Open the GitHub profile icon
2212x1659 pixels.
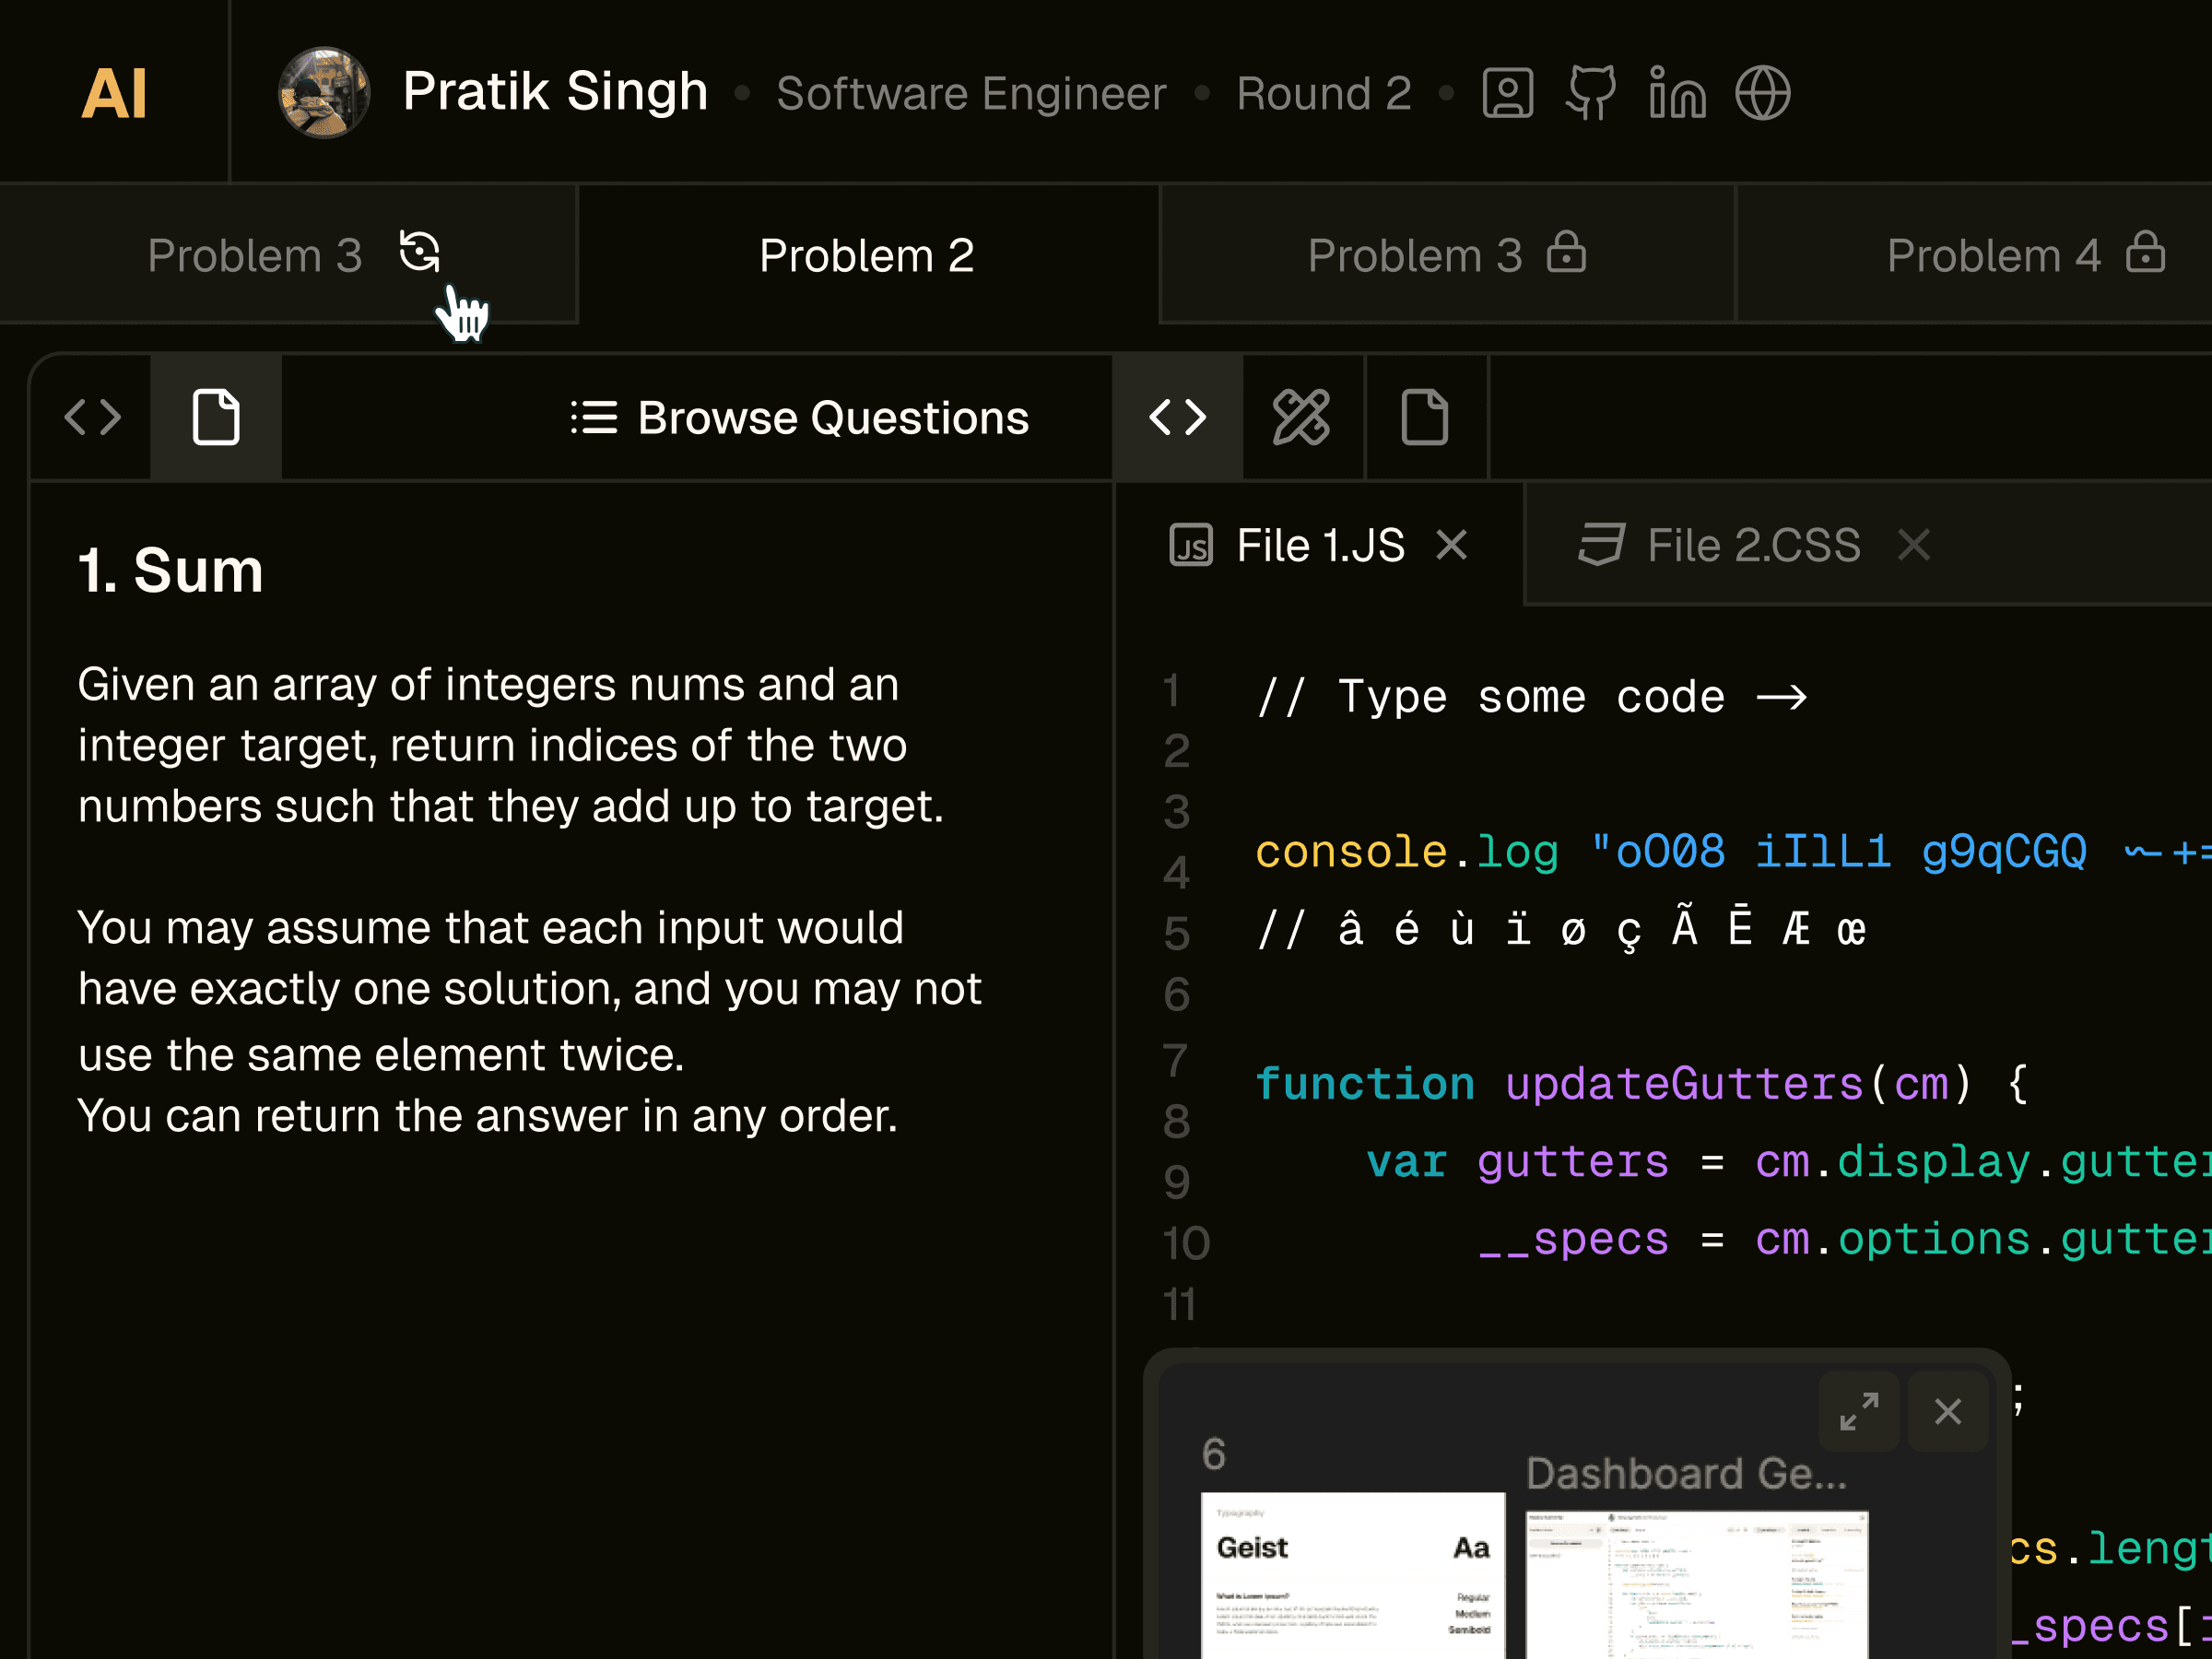click(x=1591, y=93)
